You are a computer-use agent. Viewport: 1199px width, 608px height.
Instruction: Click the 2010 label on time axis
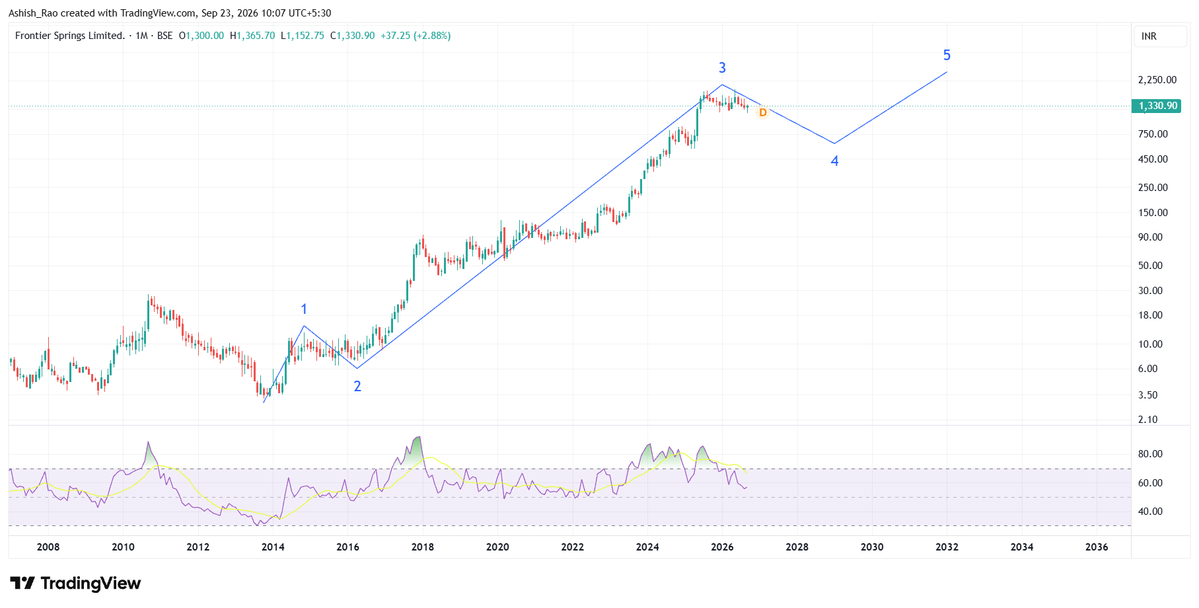[123, 548]
